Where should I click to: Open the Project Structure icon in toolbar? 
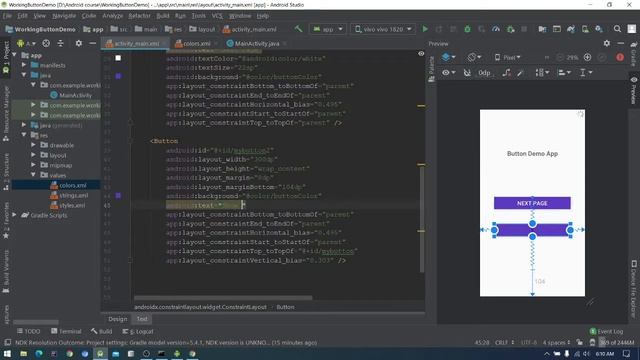[x=542, y=29]
